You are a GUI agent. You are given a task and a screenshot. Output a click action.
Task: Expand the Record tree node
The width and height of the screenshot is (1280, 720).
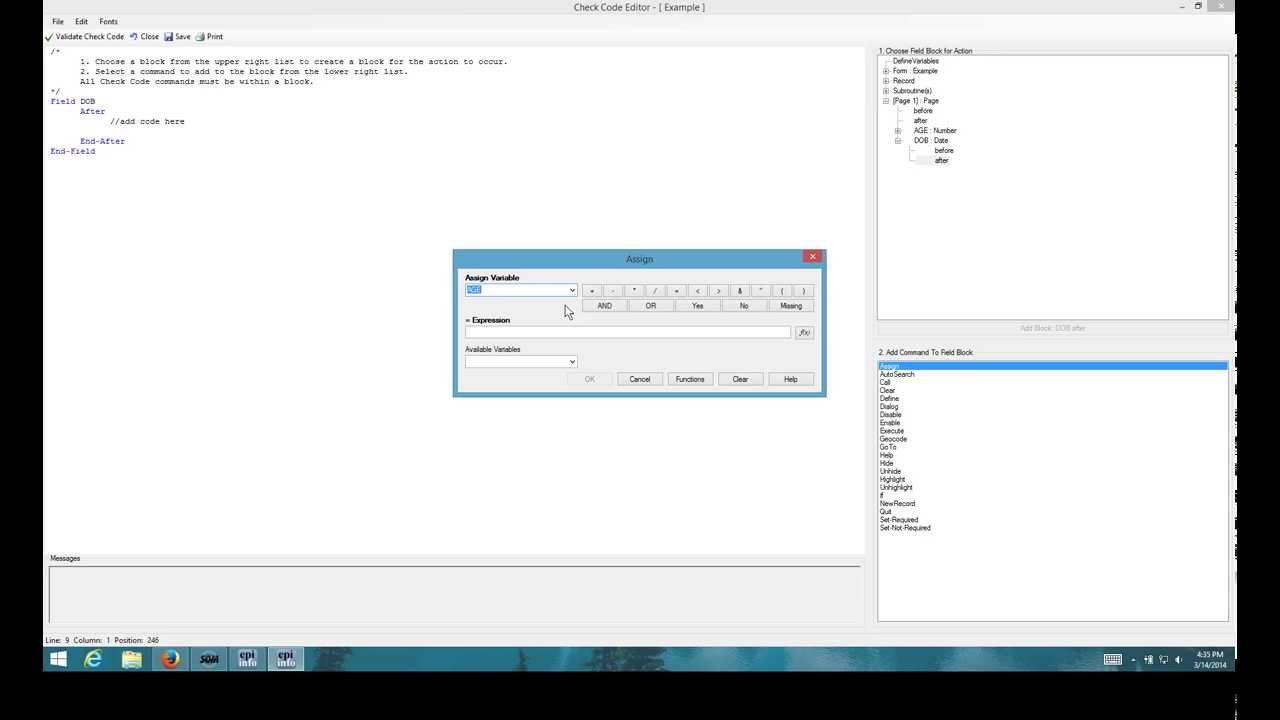(x=886, y=81)
